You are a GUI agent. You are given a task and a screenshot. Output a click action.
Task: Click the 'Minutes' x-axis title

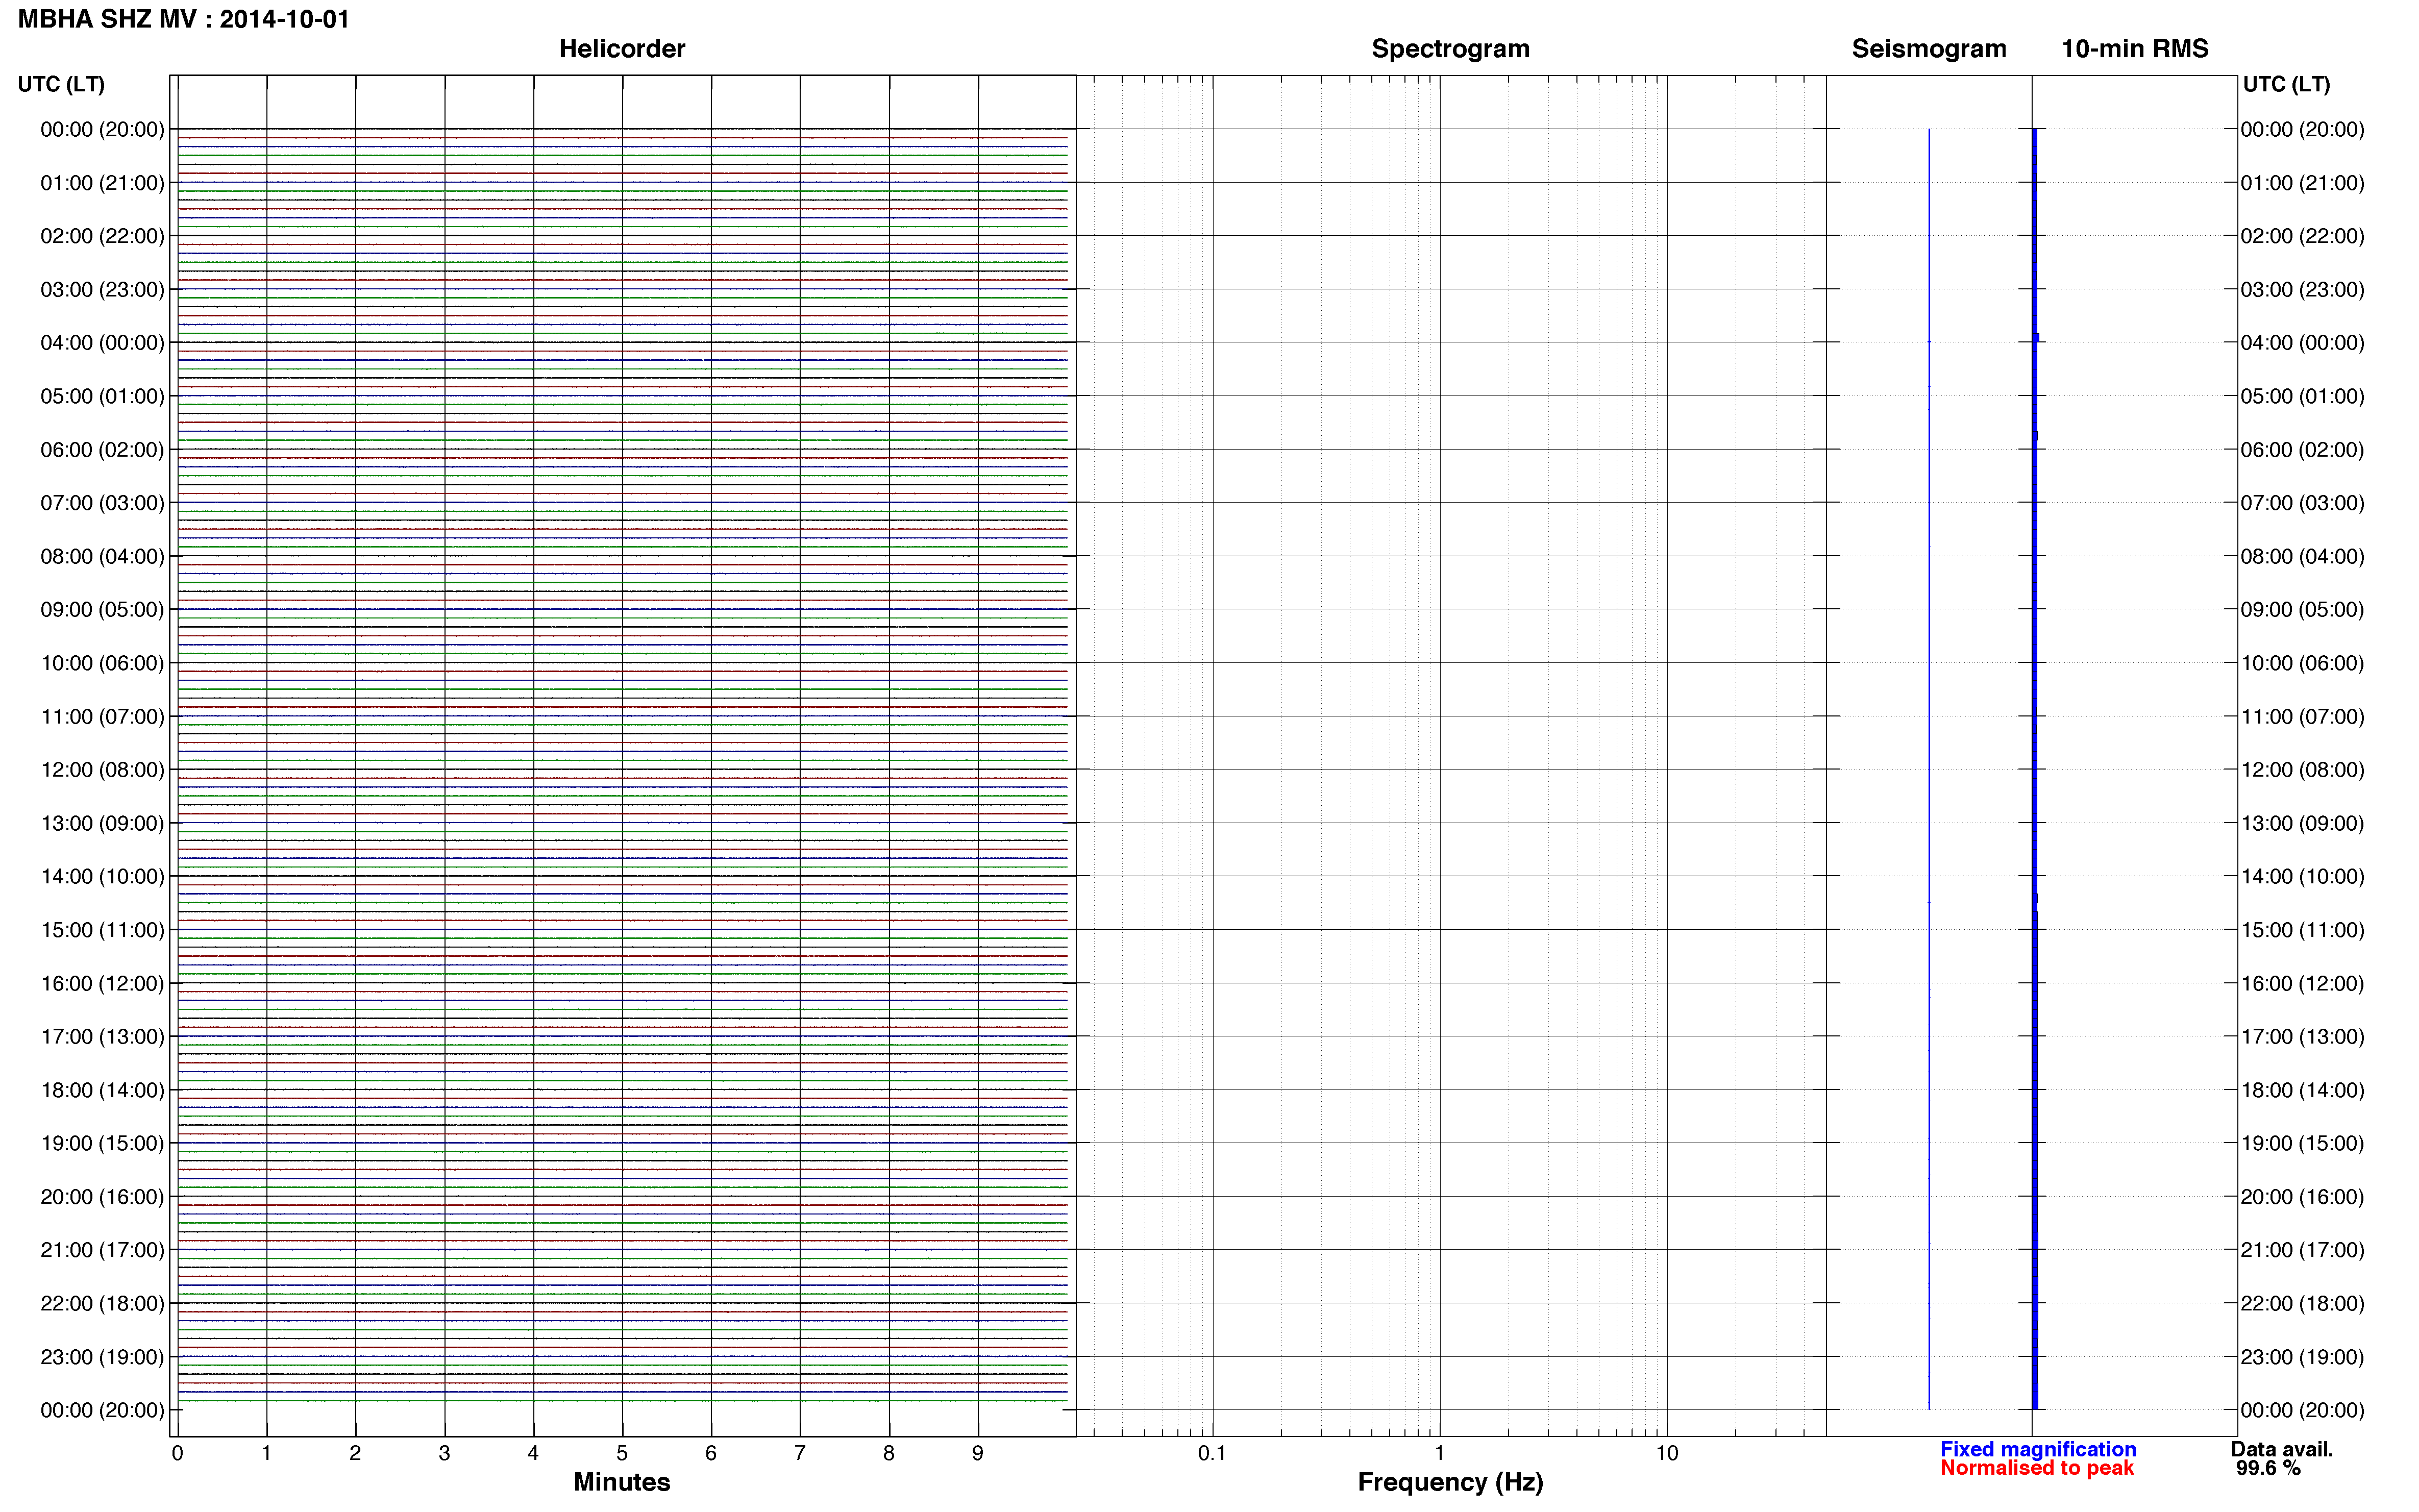point(622,1482)
